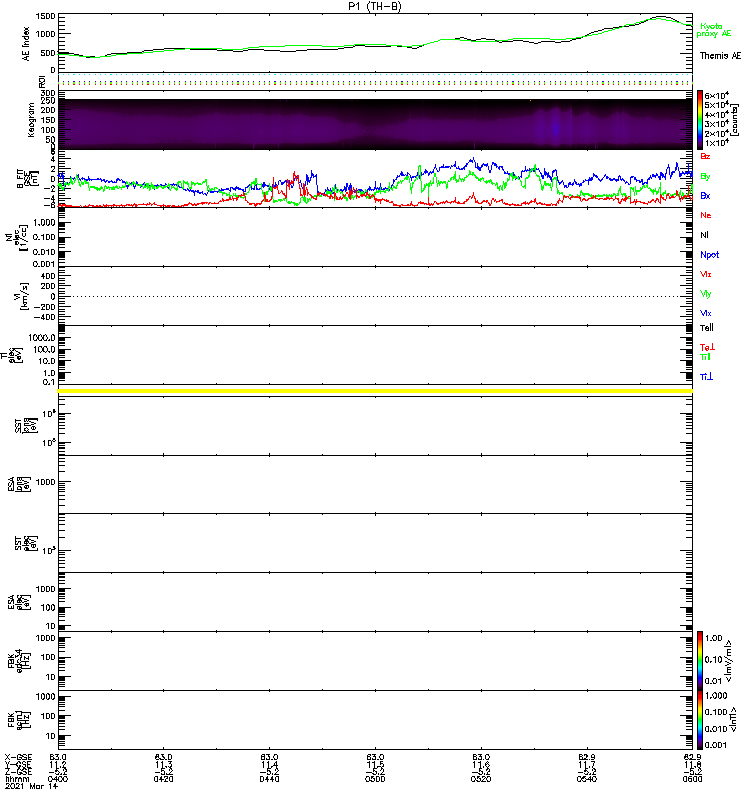Click the <|nT|> color bar unit label
750x800 pixels.
[x=733, y=720]
